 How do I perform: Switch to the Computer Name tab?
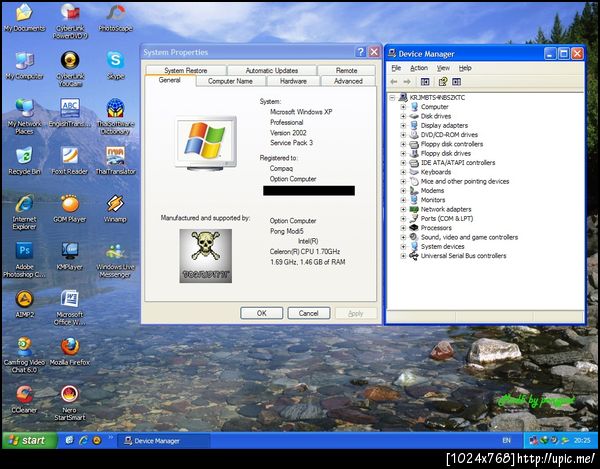coord(230,81)
